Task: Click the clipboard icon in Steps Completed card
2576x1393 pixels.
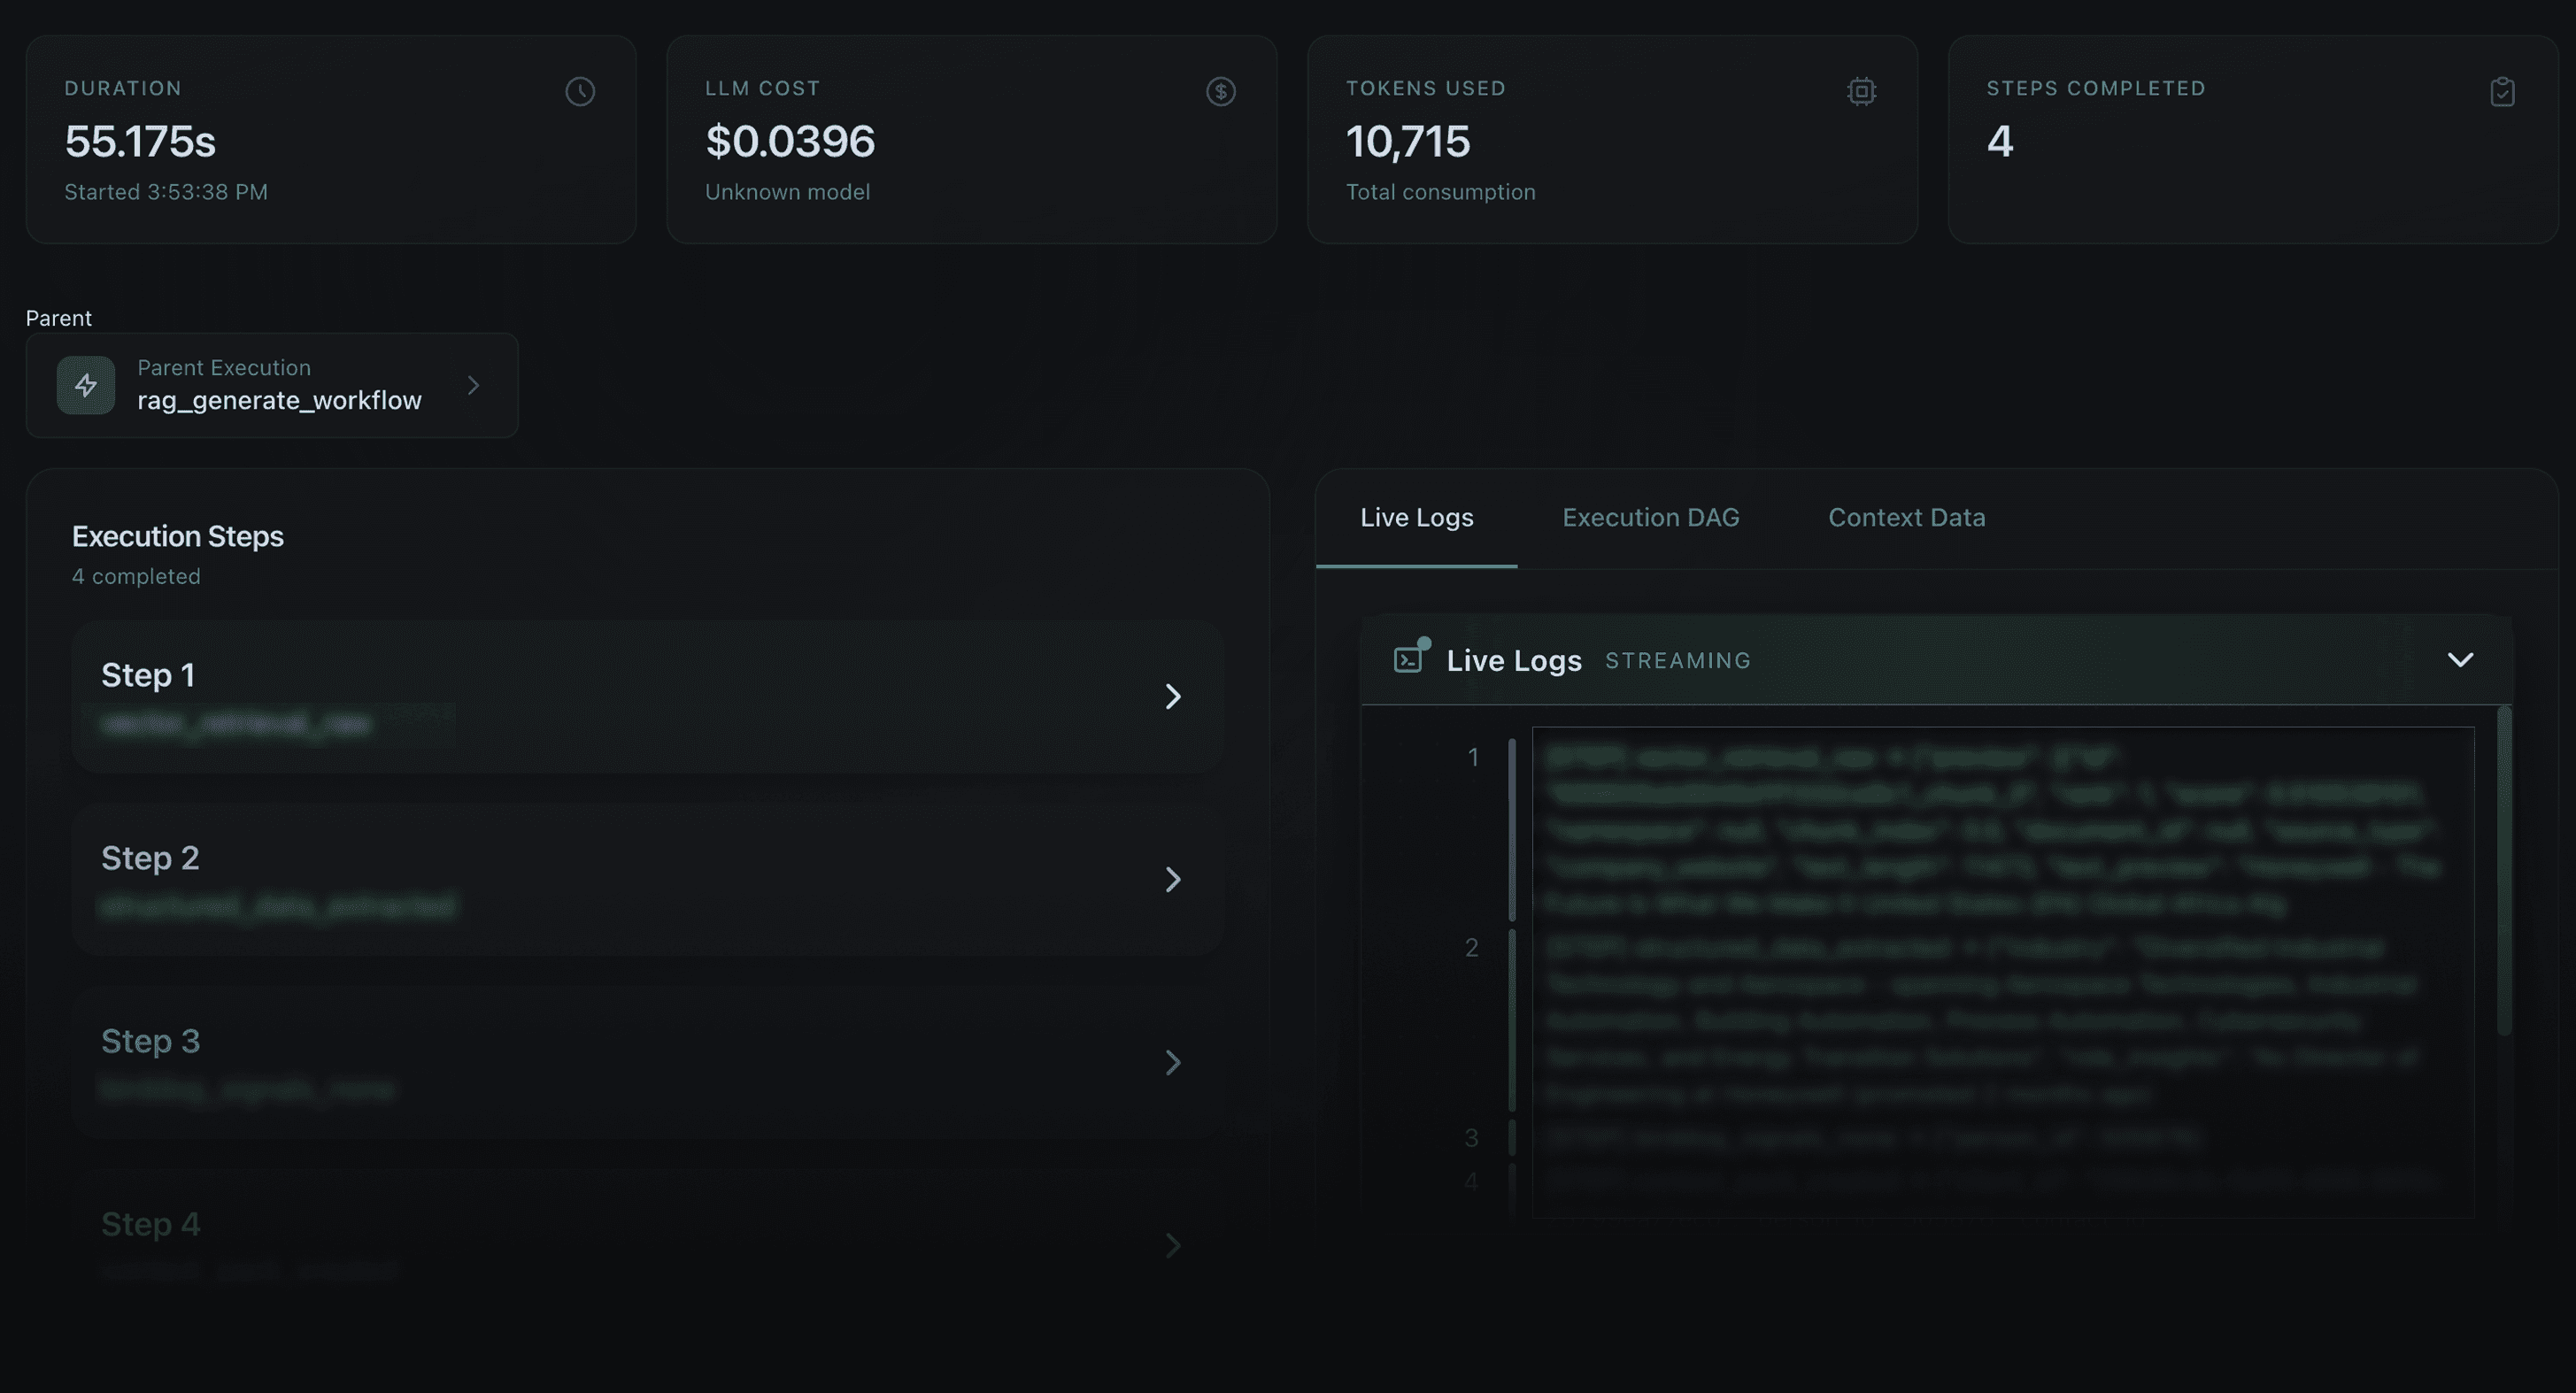Action: [2502, 92]
